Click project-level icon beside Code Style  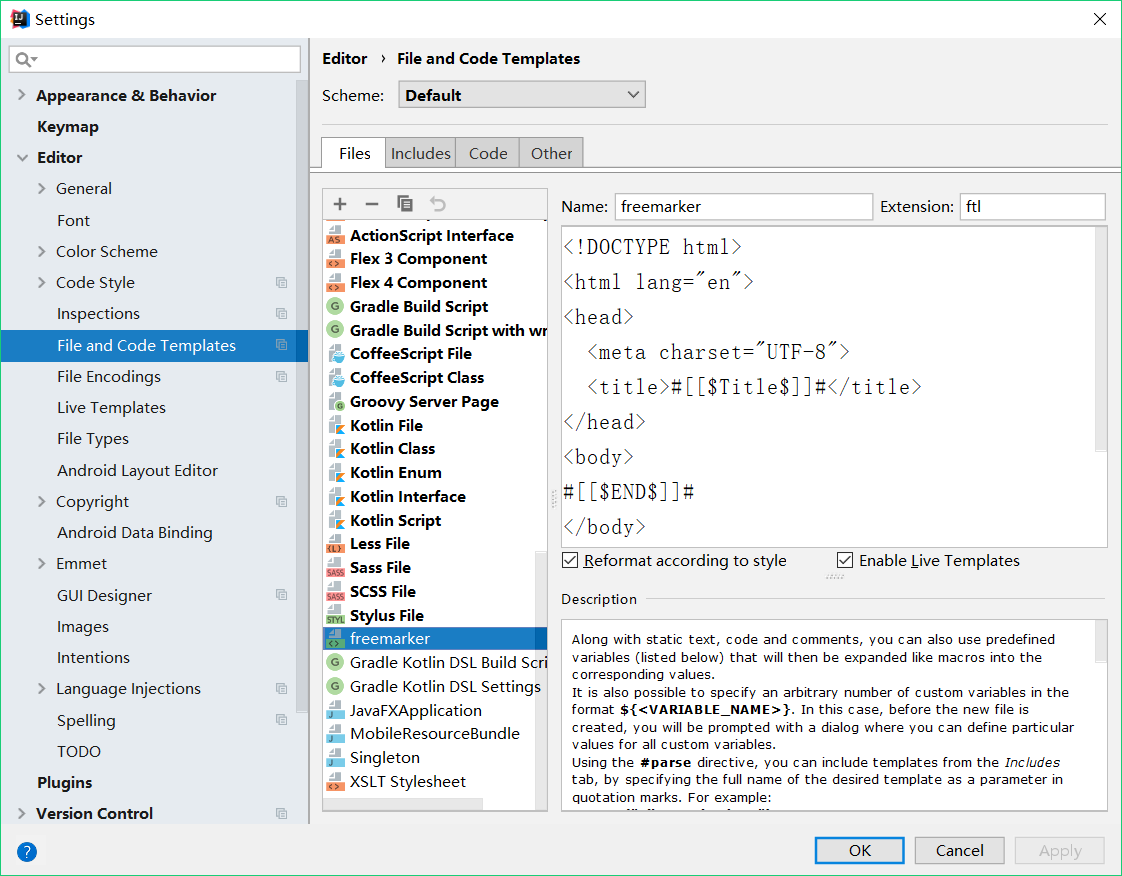point(282,283)
